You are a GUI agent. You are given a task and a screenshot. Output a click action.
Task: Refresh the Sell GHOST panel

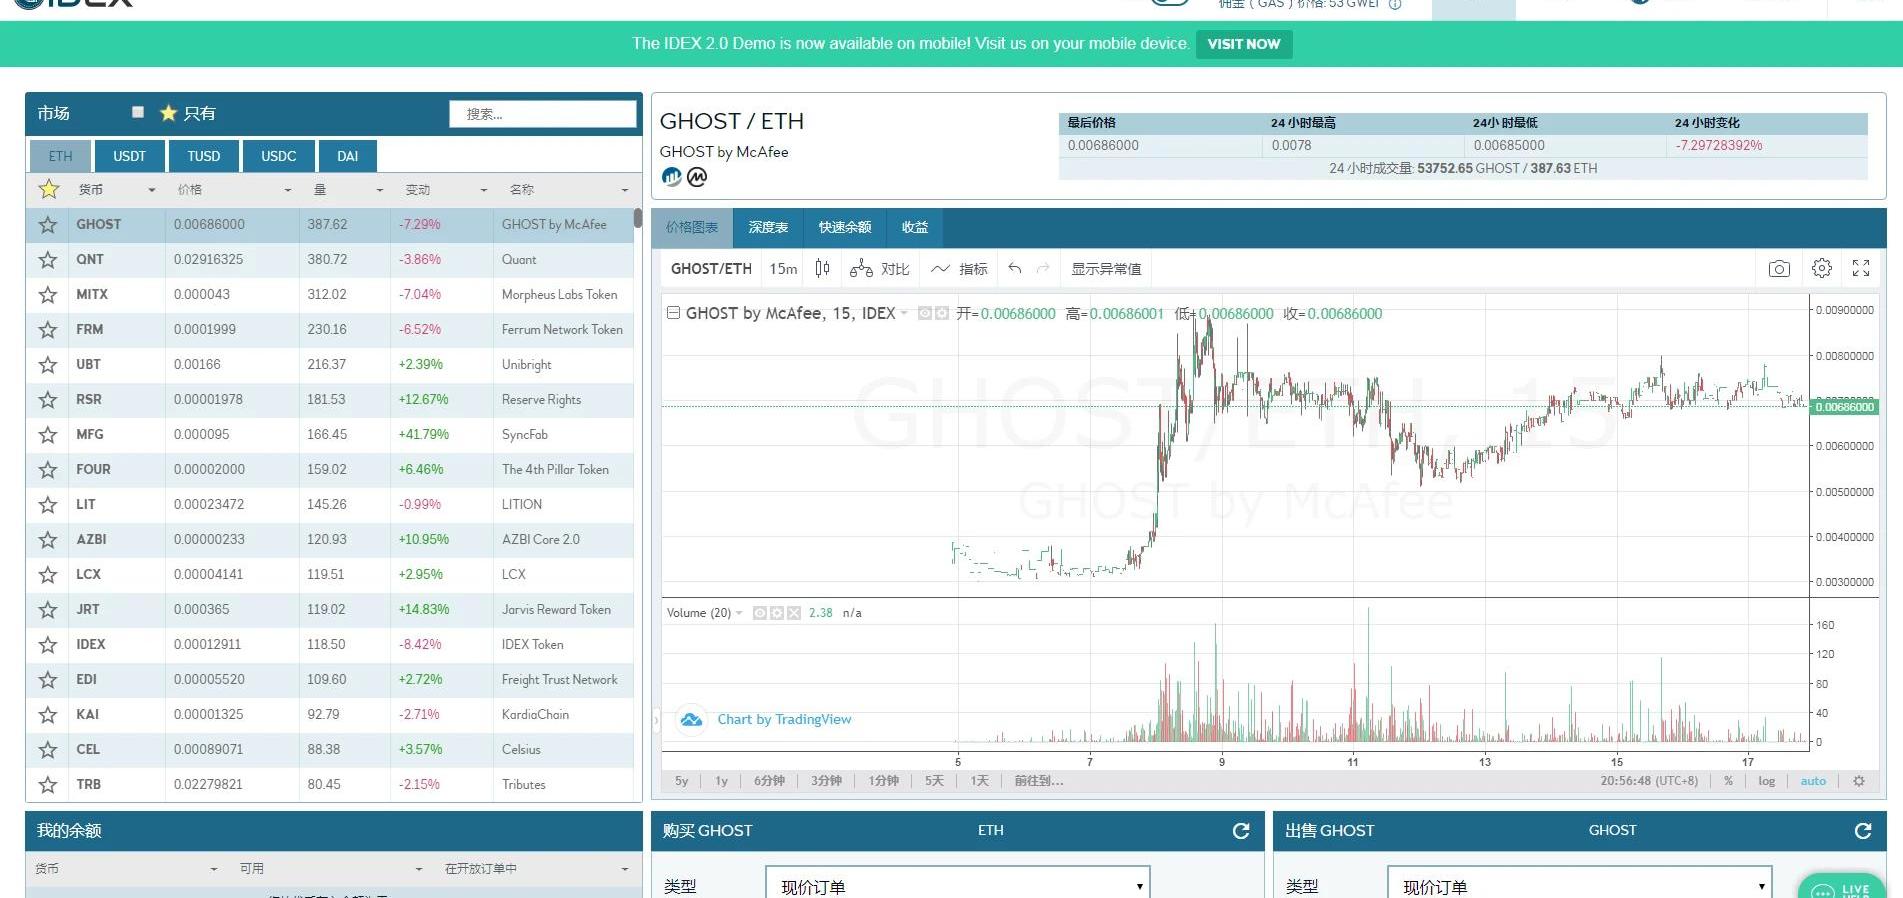coord(1863,831)
